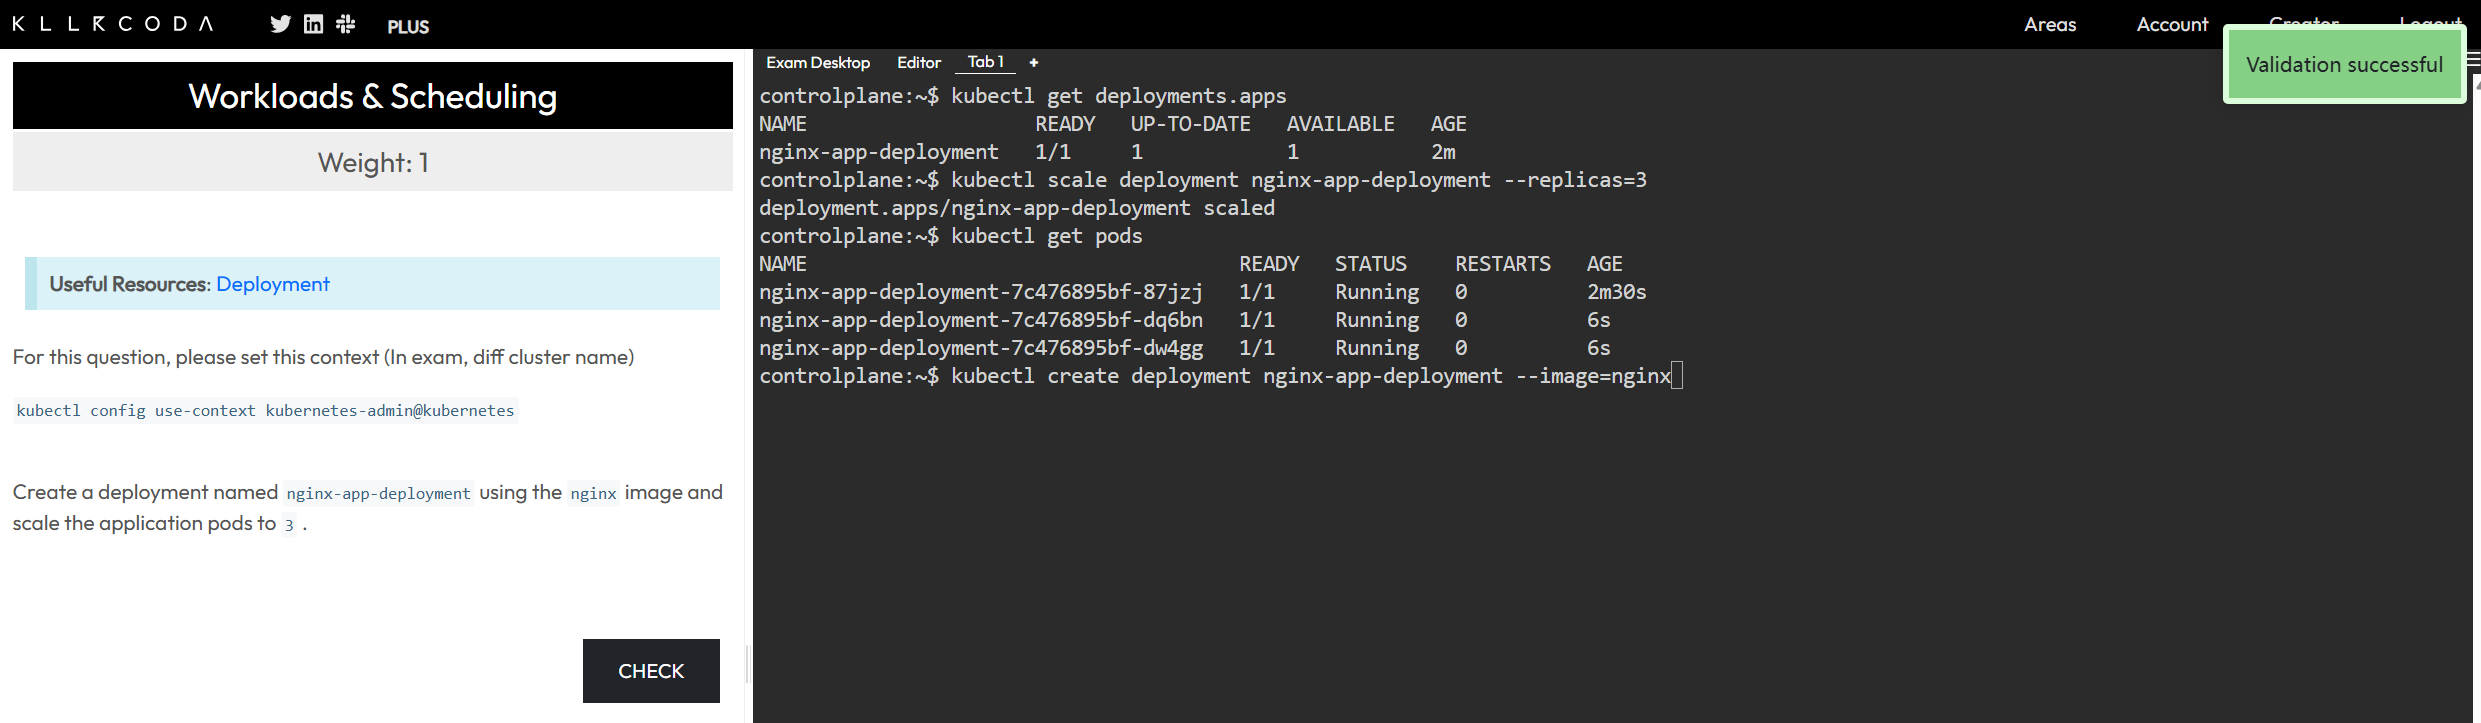Click the nginx-app-deployment code in question text
This screenshot has height=723, width=2481.
[x=378, y=493]
